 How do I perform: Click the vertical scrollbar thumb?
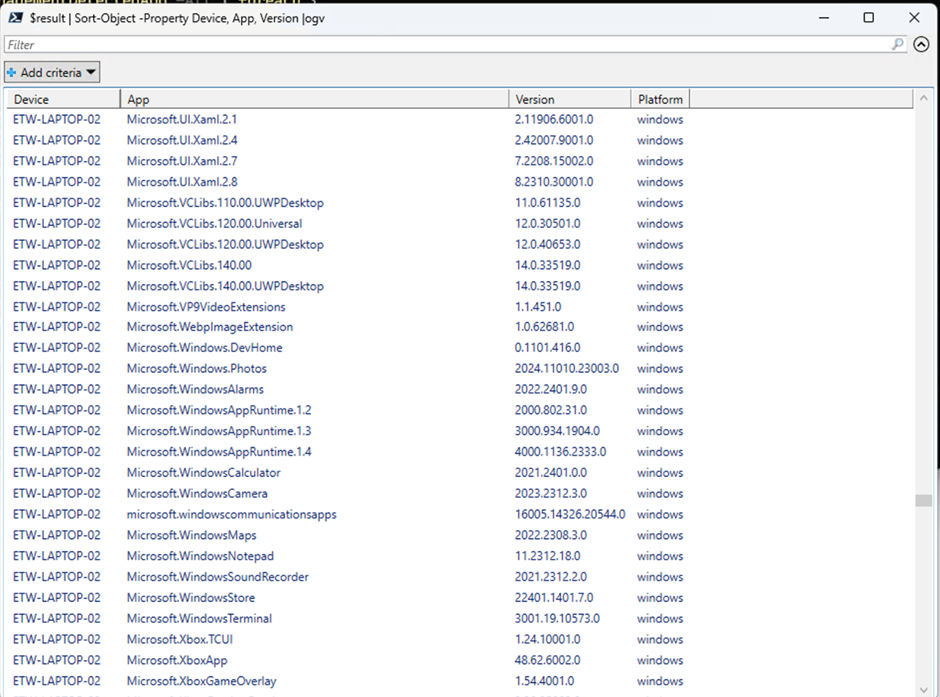tap(924, 500)
